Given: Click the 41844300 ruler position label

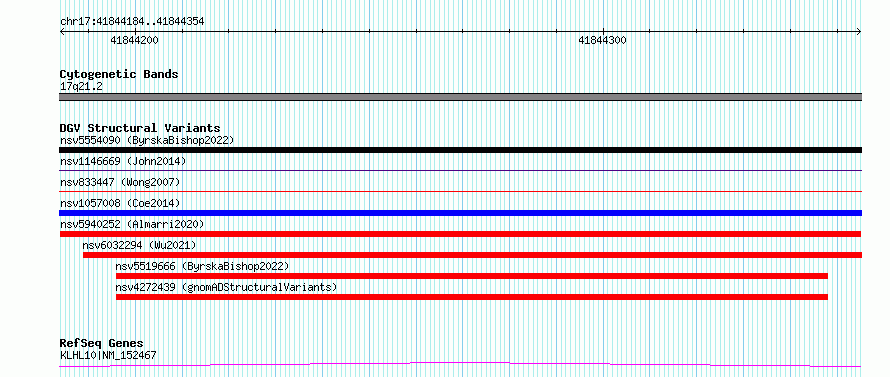Looking at the screenshot, I should coord(602,40).
